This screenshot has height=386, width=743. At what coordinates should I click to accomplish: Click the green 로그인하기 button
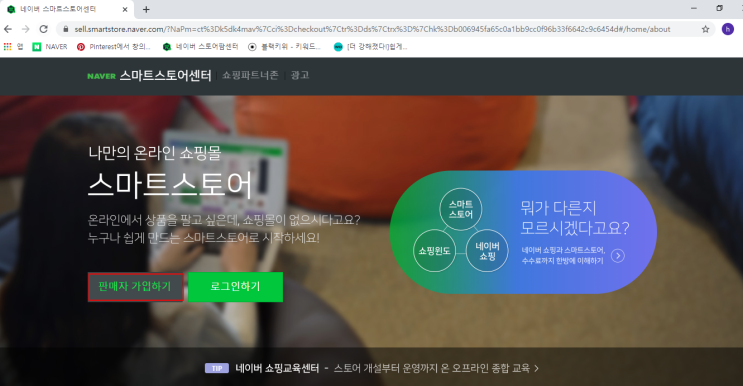(236, 287)
